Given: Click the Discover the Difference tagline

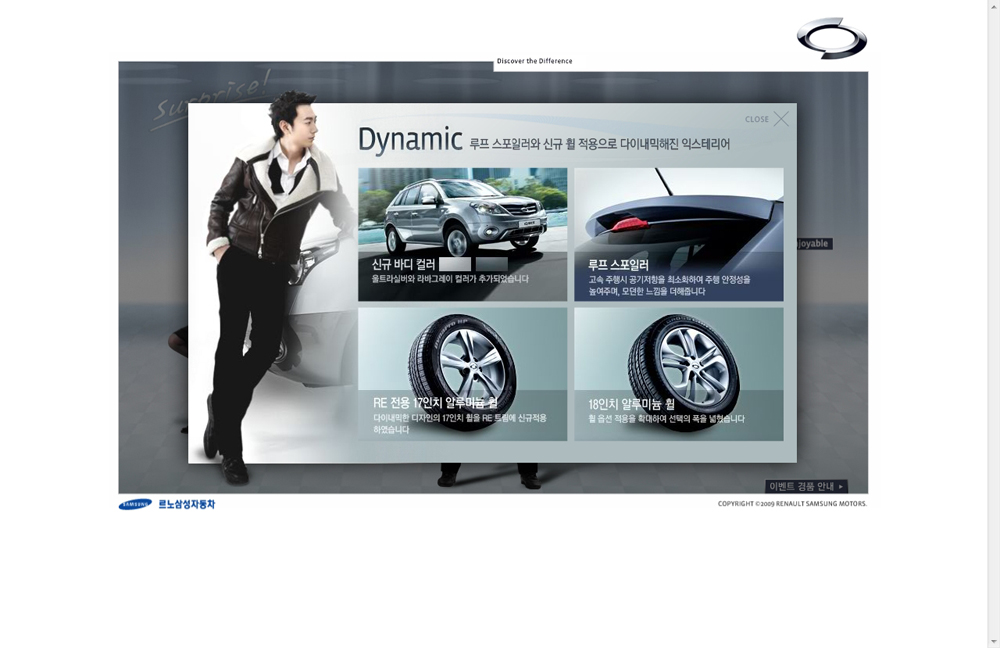Looking at the screenshot, I should click(x=534, y=61).
